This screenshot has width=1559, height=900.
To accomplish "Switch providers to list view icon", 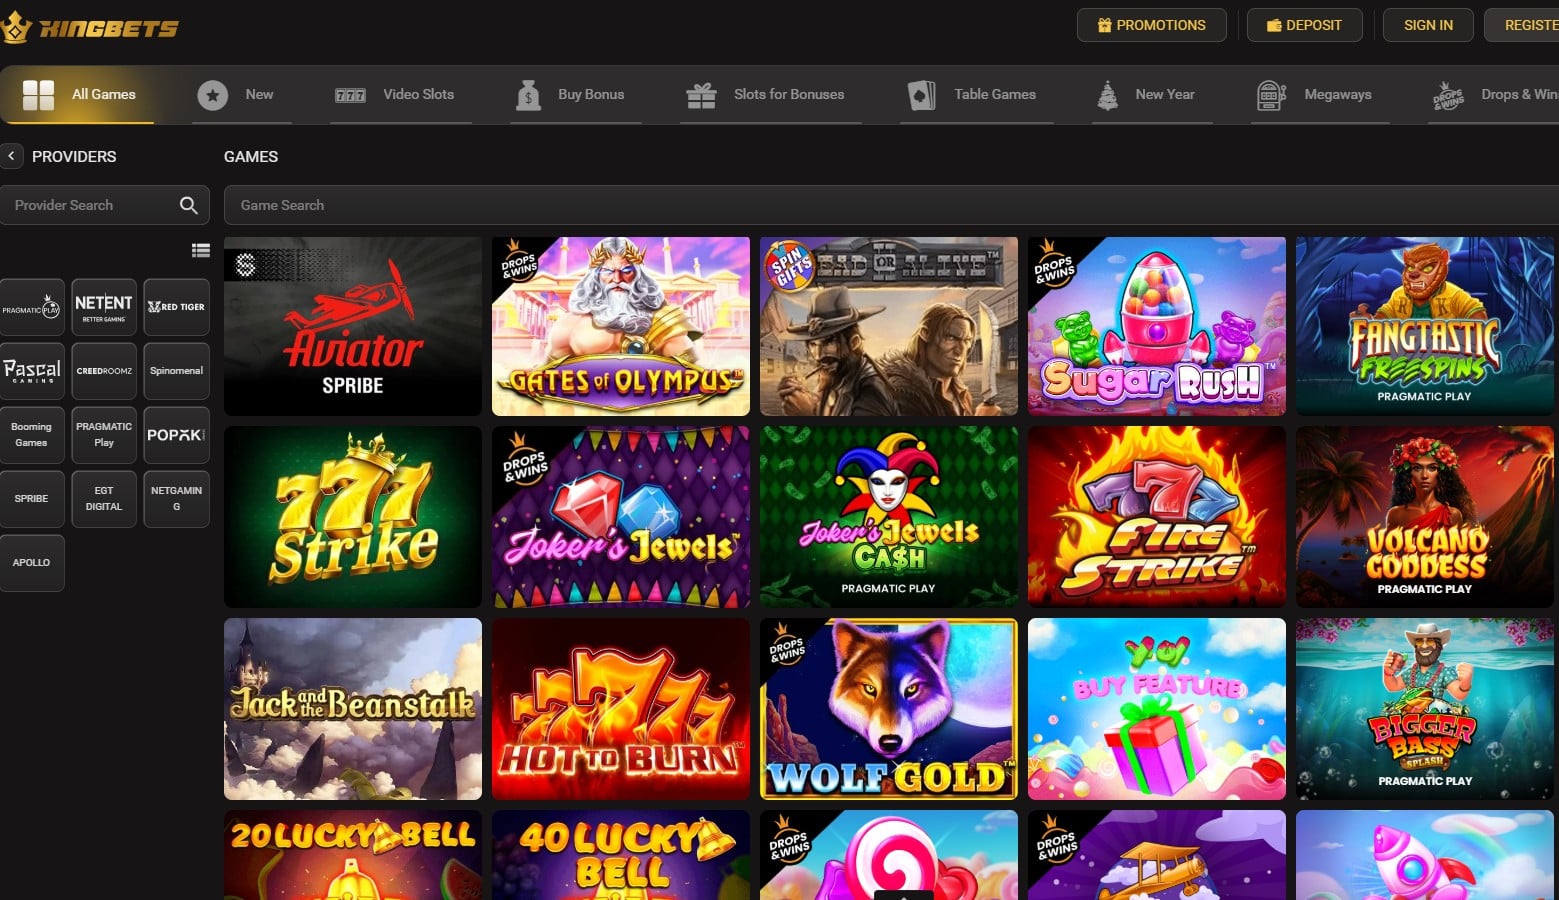I will [x=201, y=251].
